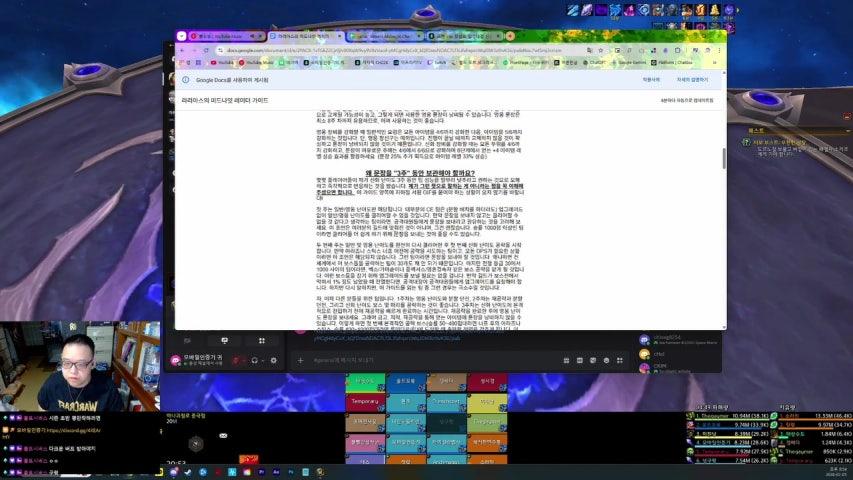This screenshot has height=480, width=853.
Task: Open a new browser tab
Action: click(510, 36)
